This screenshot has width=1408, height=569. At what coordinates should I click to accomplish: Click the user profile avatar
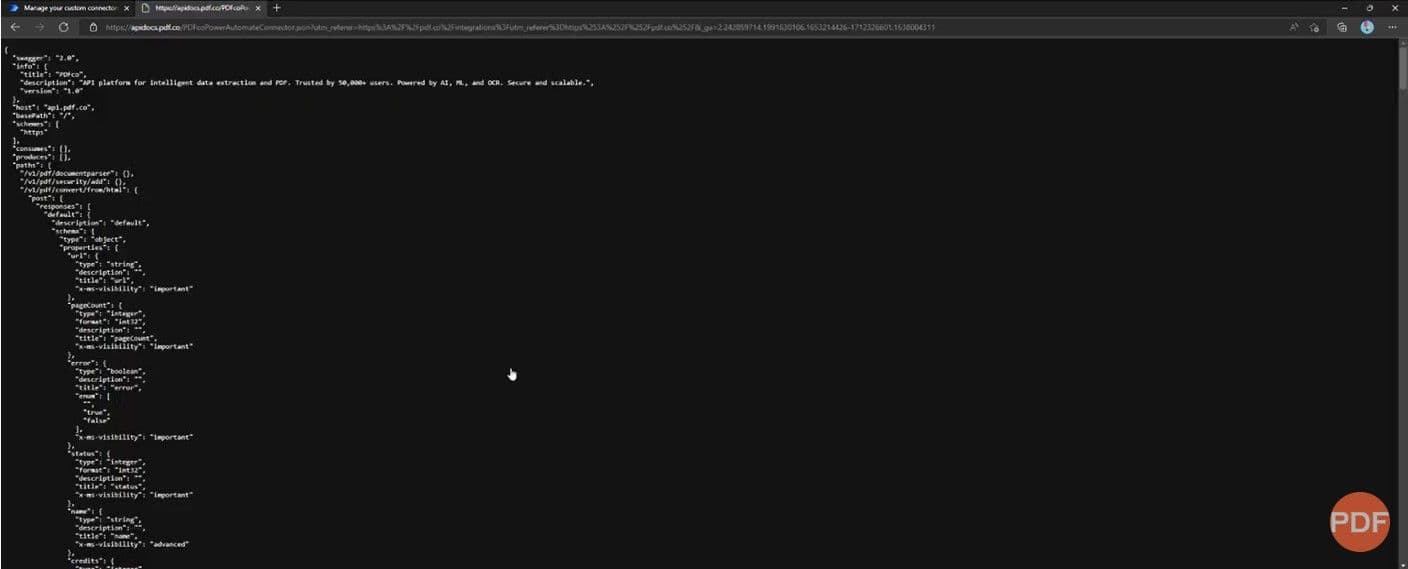pyautogui.click(x=1367, y=27)
